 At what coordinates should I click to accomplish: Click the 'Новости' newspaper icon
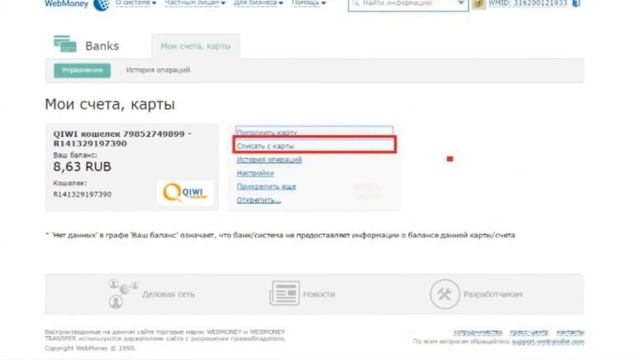tap(284, 293)
